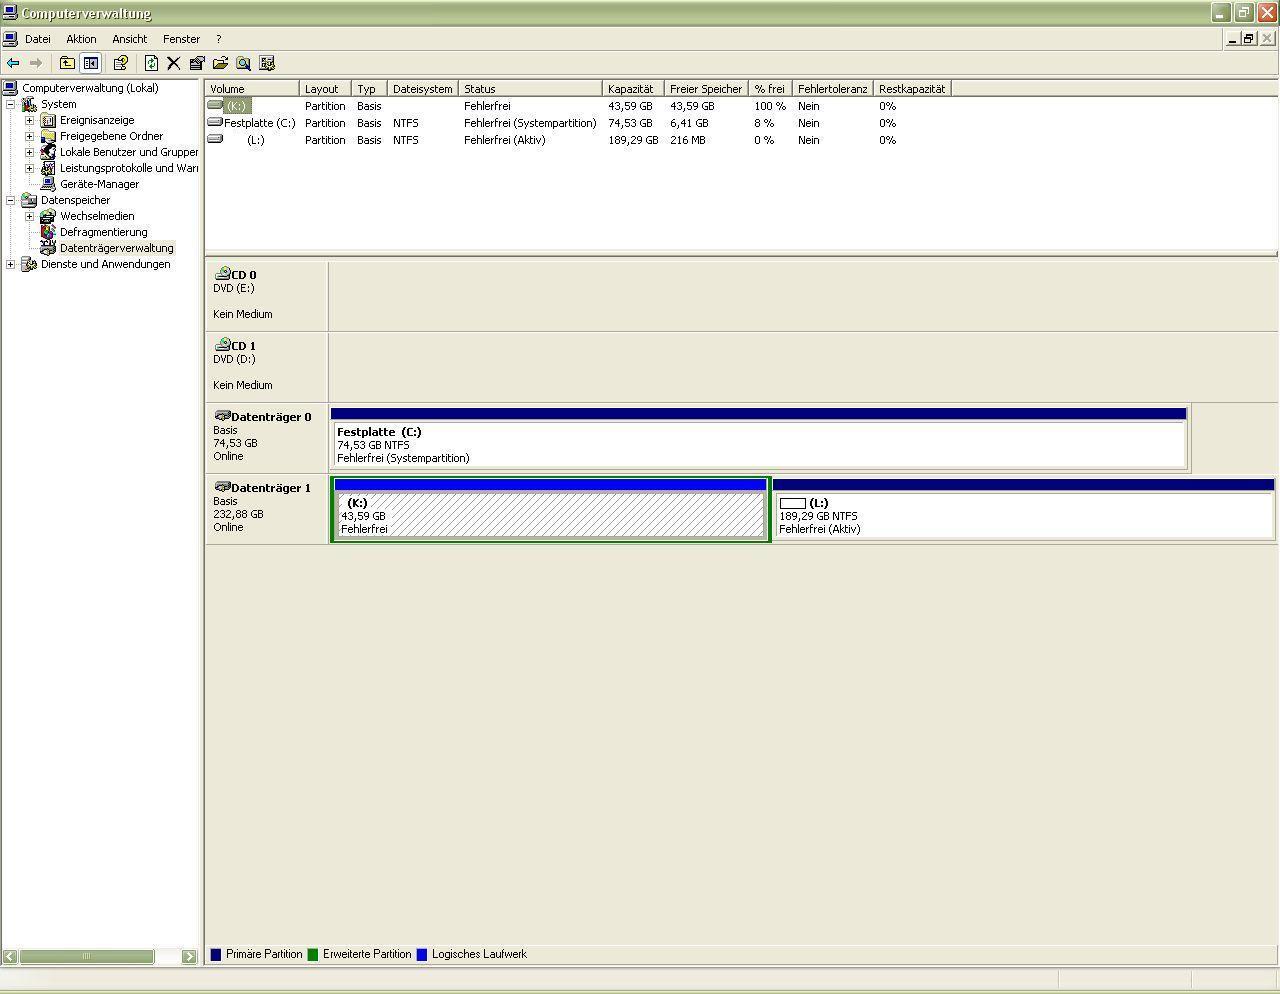Image resolution: width=1280 pixels, height=994 pixels.
Task: Go up one level with folder icon
Action: click(x=67, y=63)
